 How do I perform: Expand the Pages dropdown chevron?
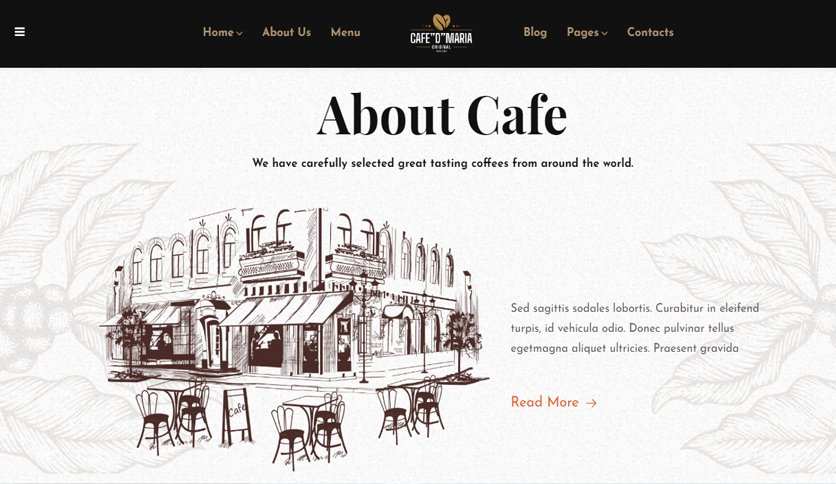(x=605, y=33)
